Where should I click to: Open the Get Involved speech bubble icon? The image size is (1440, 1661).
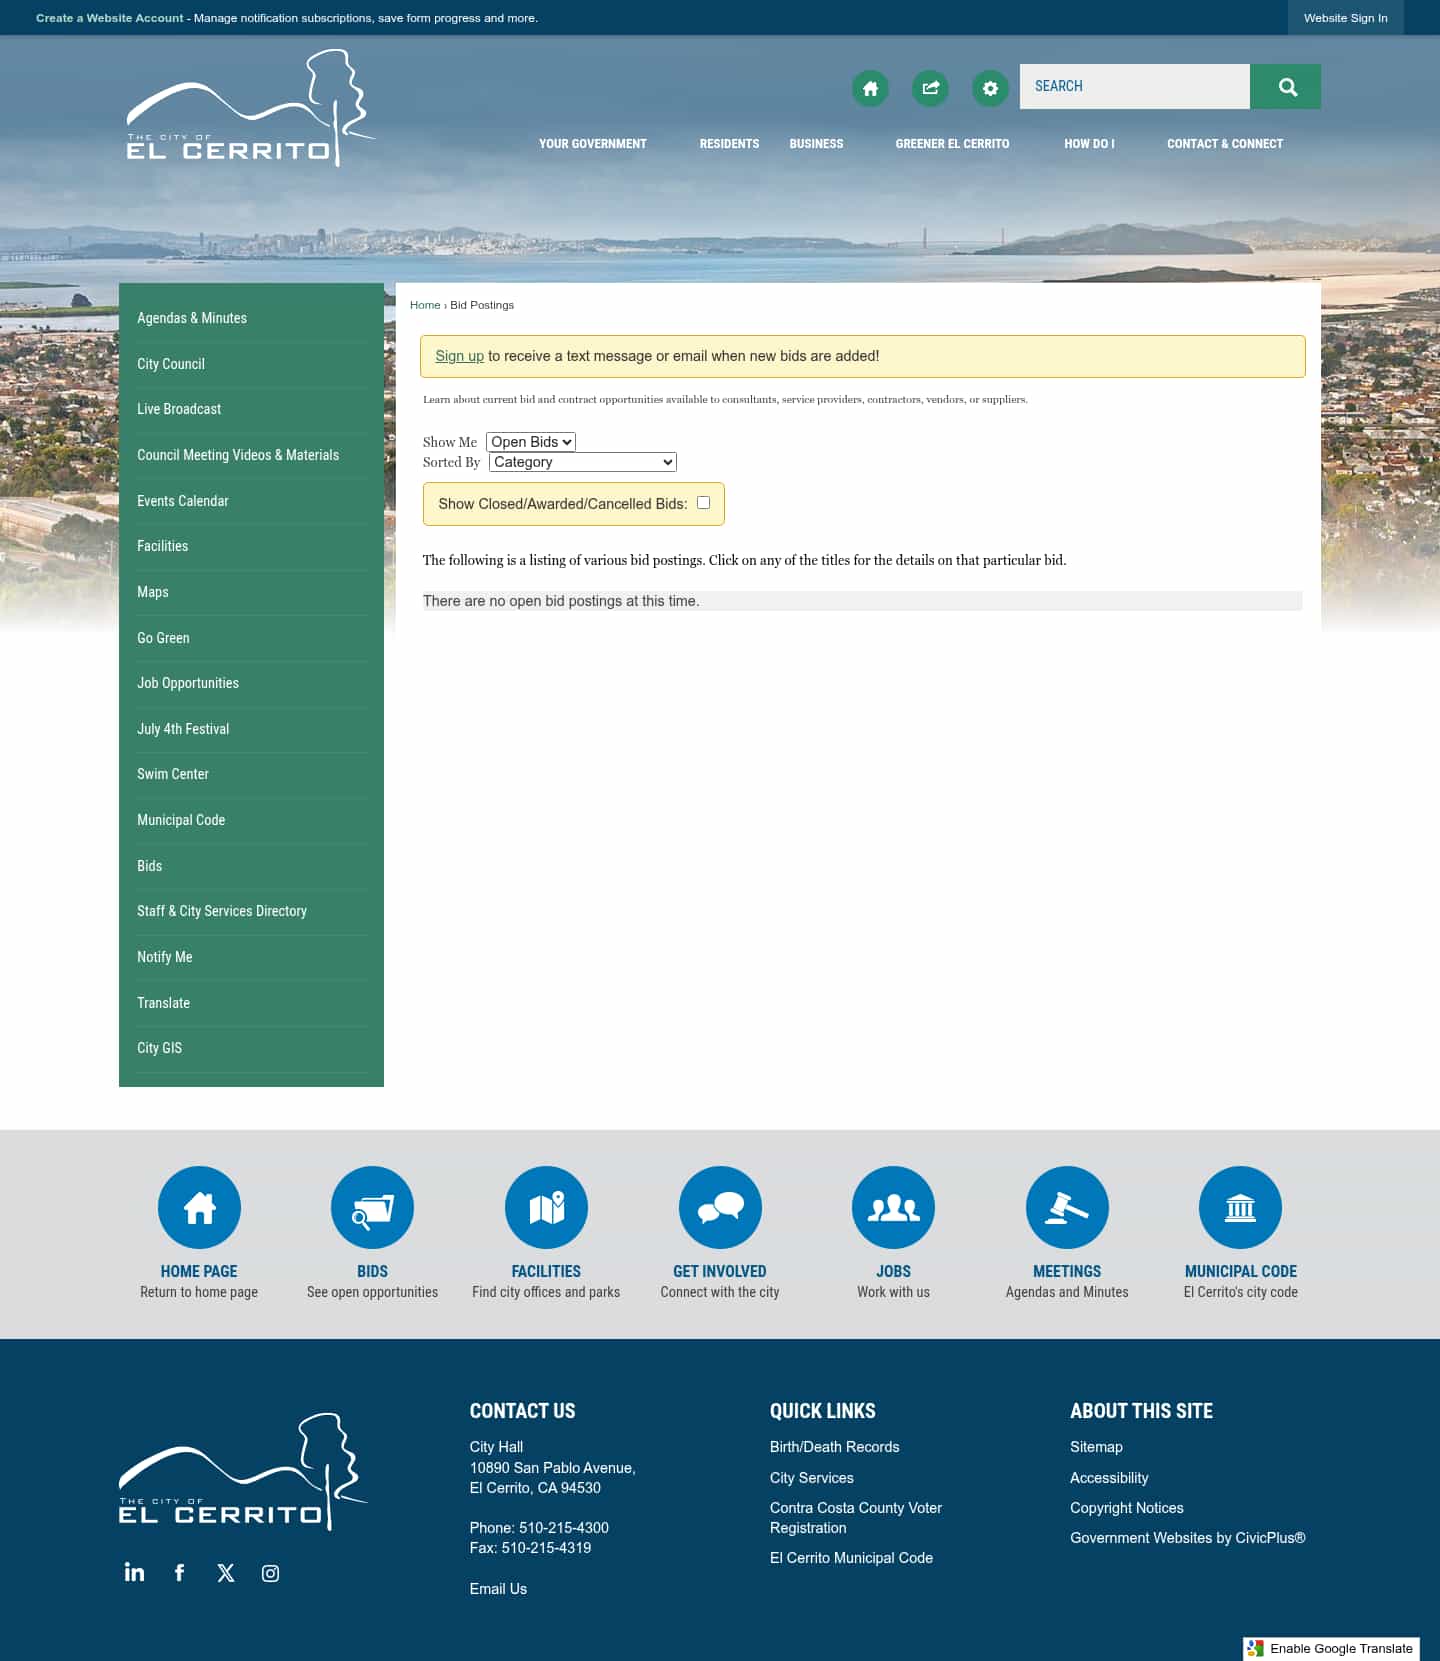pyautogui.click(x=720, y=1207)
